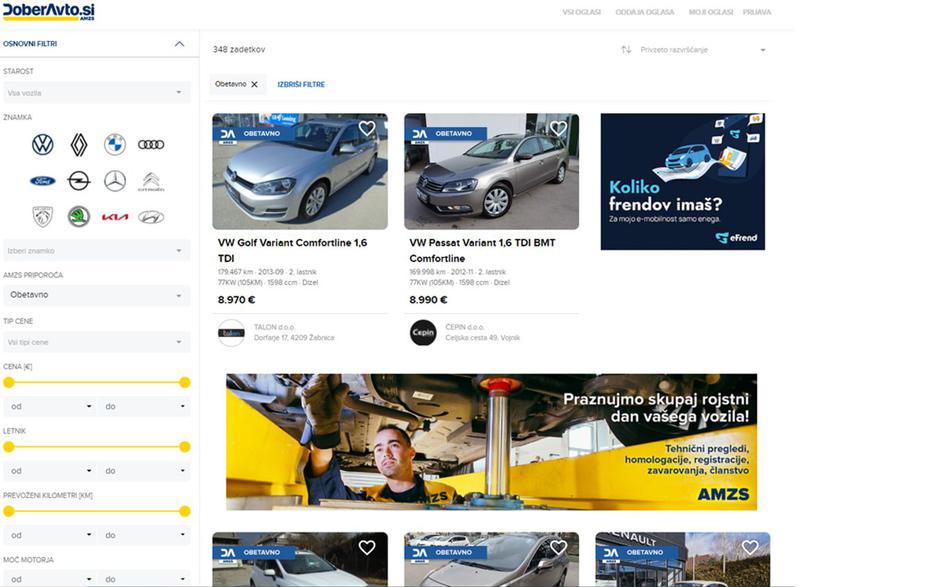The image size is (943, 587).
Task: Click the Prijava login link
Action: point(756,12)
